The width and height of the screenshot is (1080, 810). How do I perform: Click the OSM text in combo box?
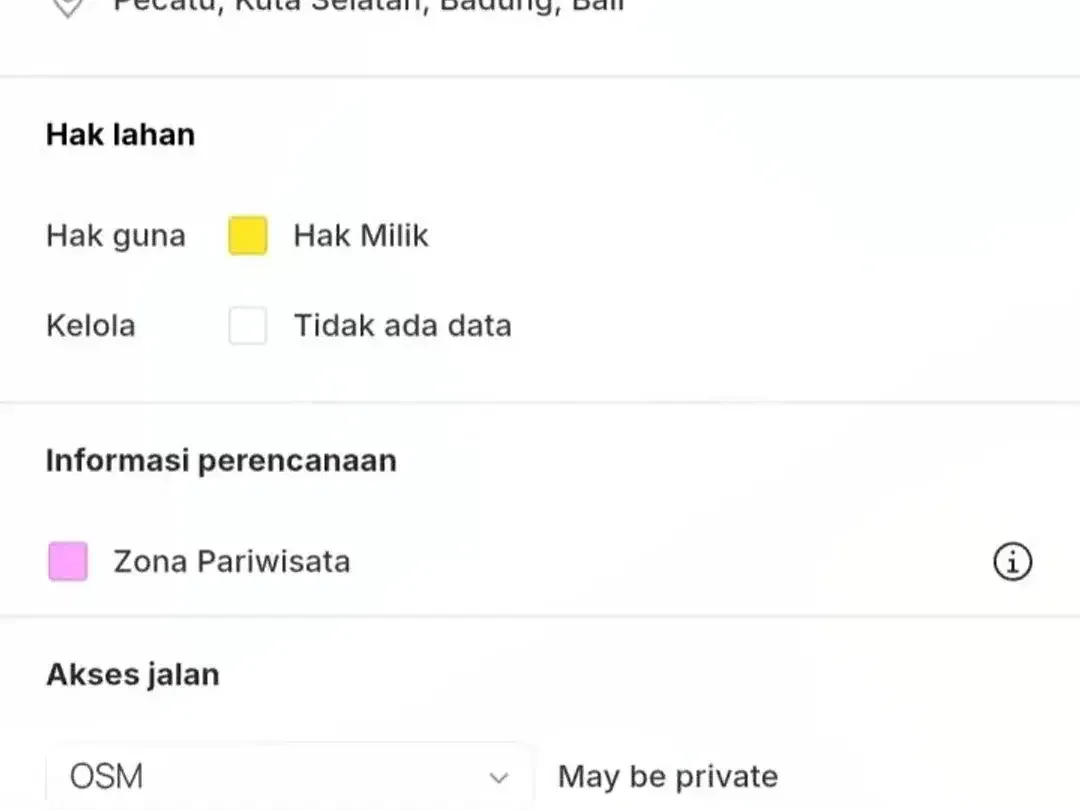click(x=106, y=777)
